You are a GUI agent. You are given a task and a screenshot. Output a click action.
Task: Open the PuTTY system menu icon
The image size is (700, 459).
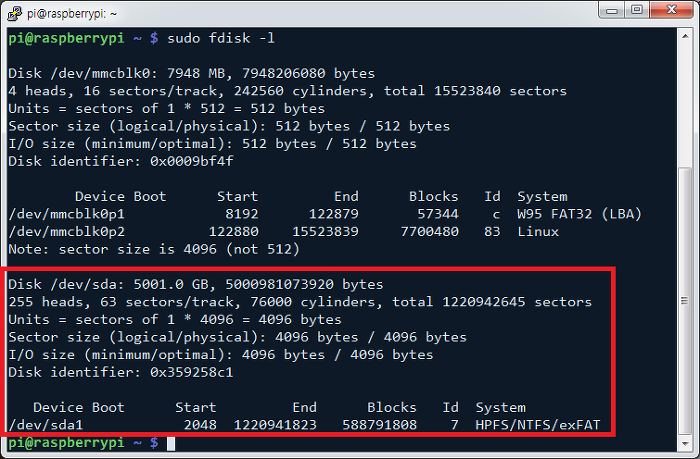point(14,13)
